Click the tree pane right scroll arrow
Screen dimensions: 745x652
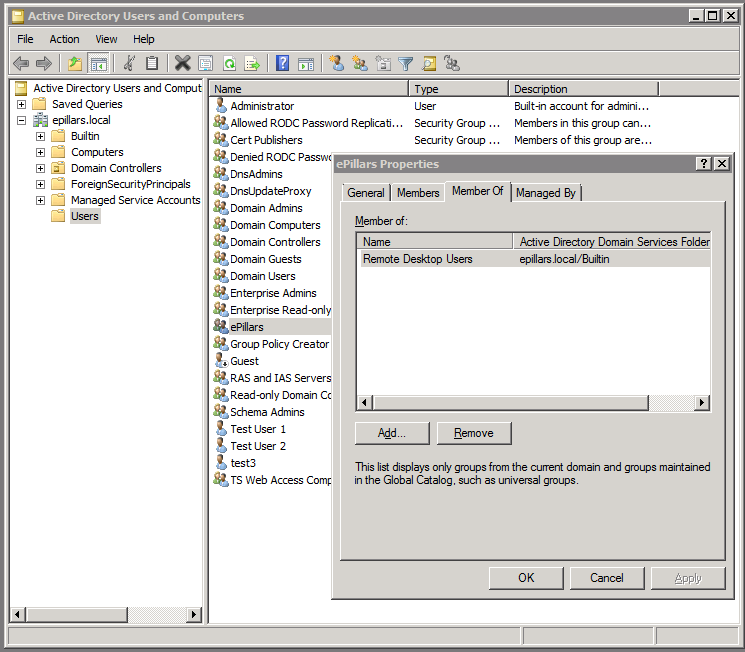pyautogui.click(x=193, y=614)
